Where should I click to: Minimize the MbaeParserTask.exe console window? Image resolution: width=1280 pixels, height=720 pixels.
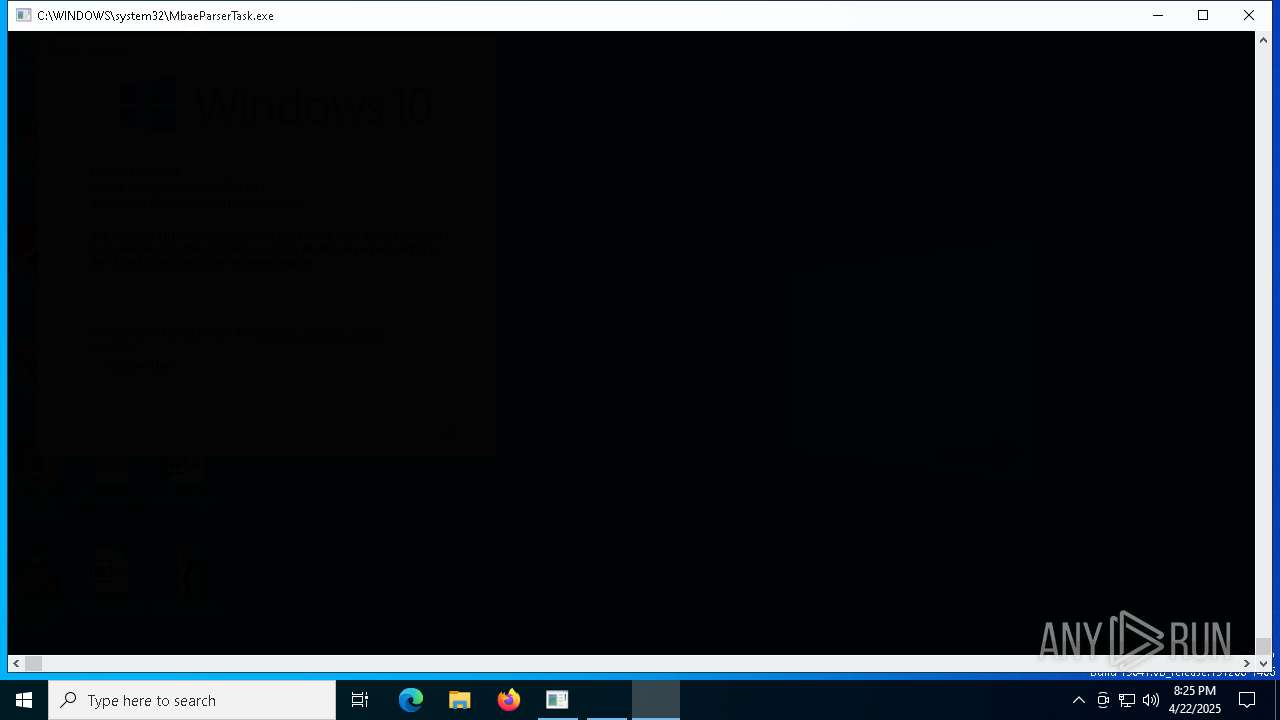point(1158,15)
